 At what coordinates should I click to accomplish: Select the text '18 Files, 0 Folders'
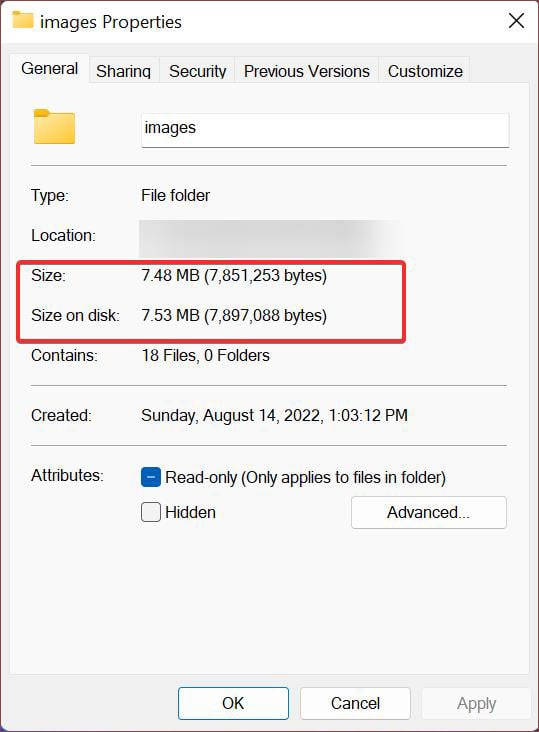(205, 356)
